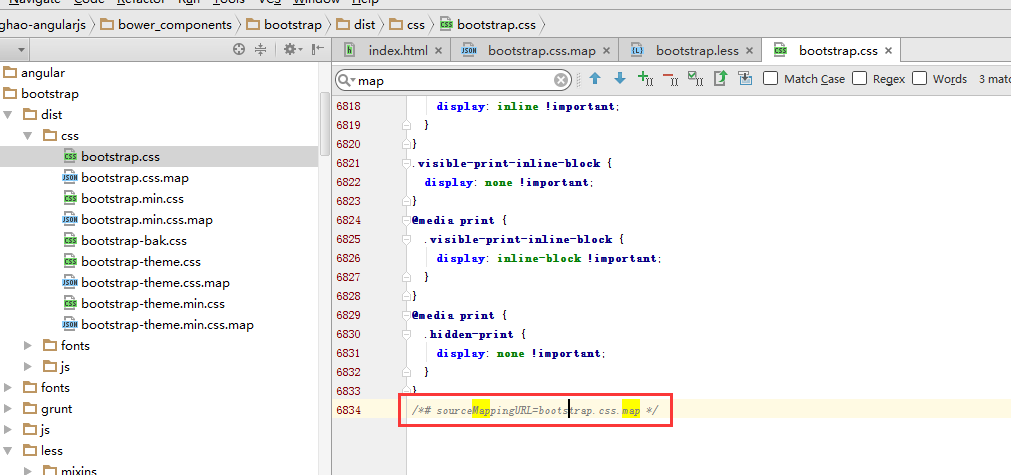Click the green-arrow export results icon
The image size is (1011, 475).
click(721, 79)
